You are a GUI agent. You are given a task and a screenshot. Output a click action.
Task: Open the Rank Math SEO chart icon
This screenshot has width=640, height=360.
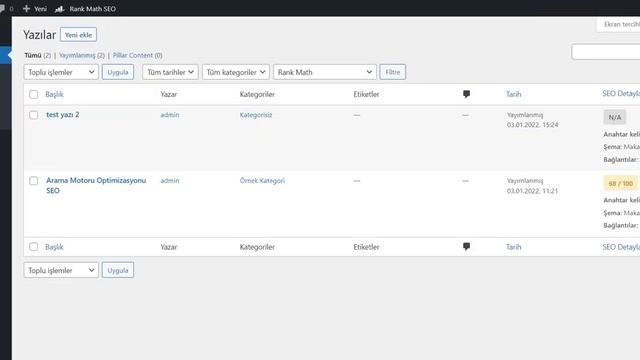[x=60, y=9]
